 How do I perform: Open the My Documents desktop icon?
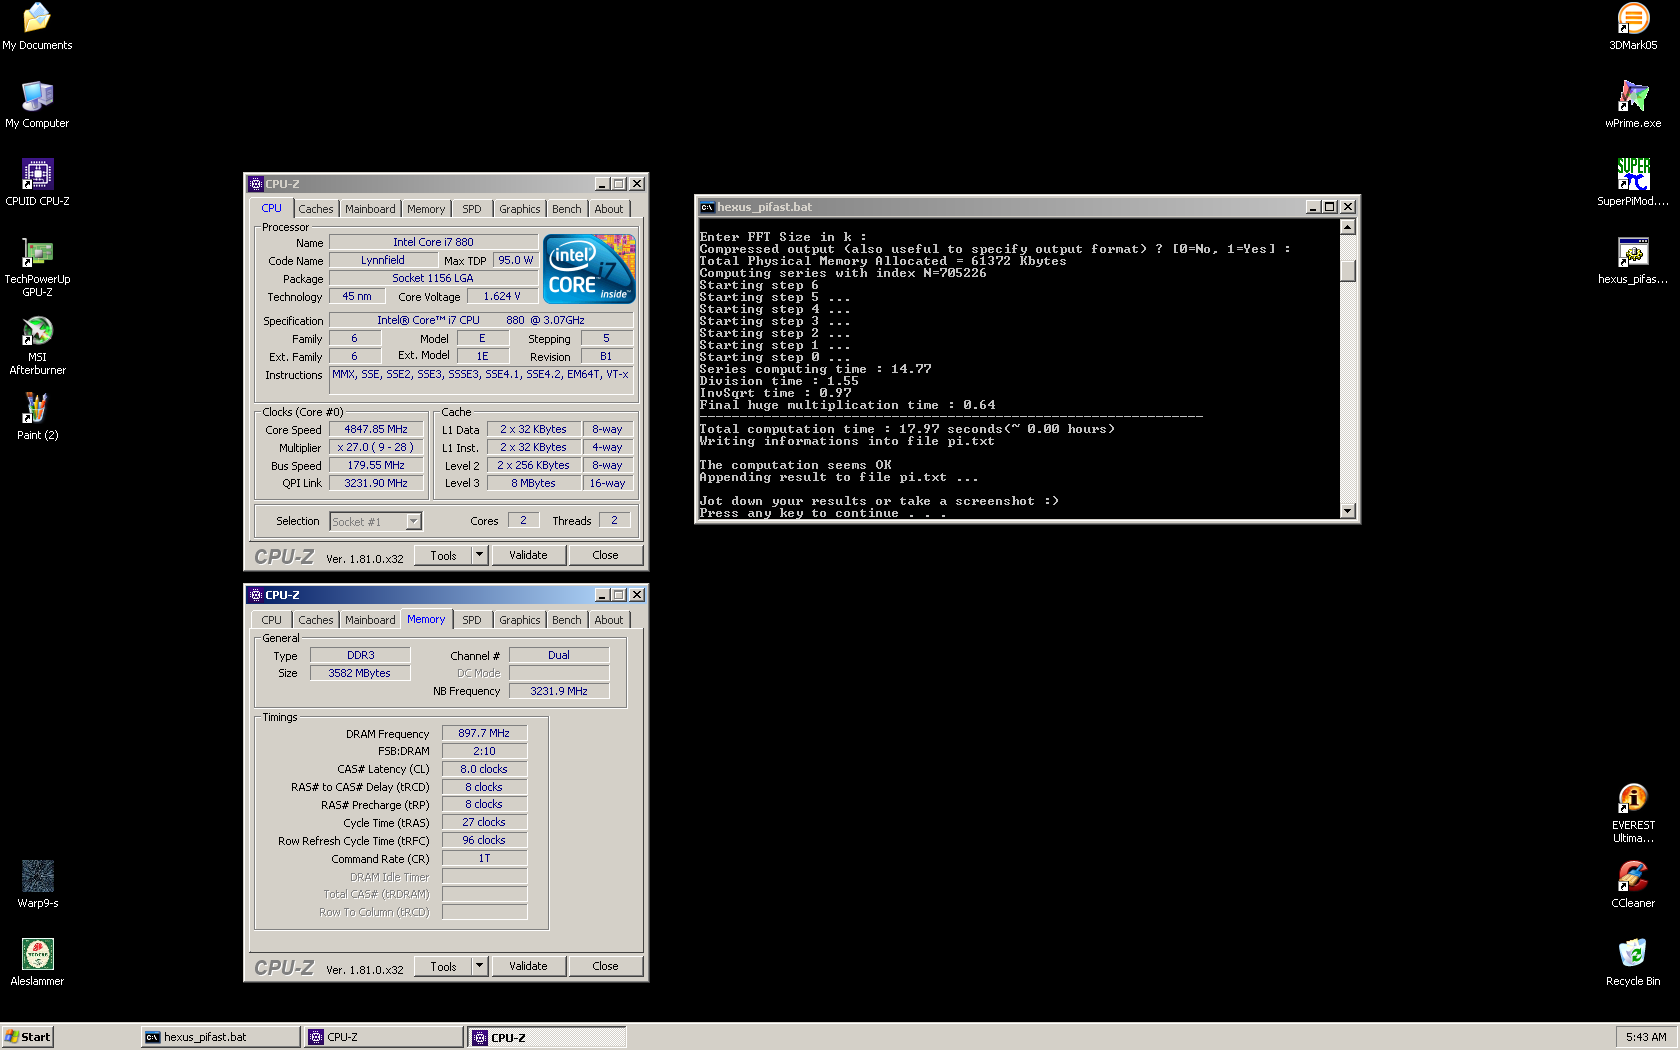pos(37,27)
